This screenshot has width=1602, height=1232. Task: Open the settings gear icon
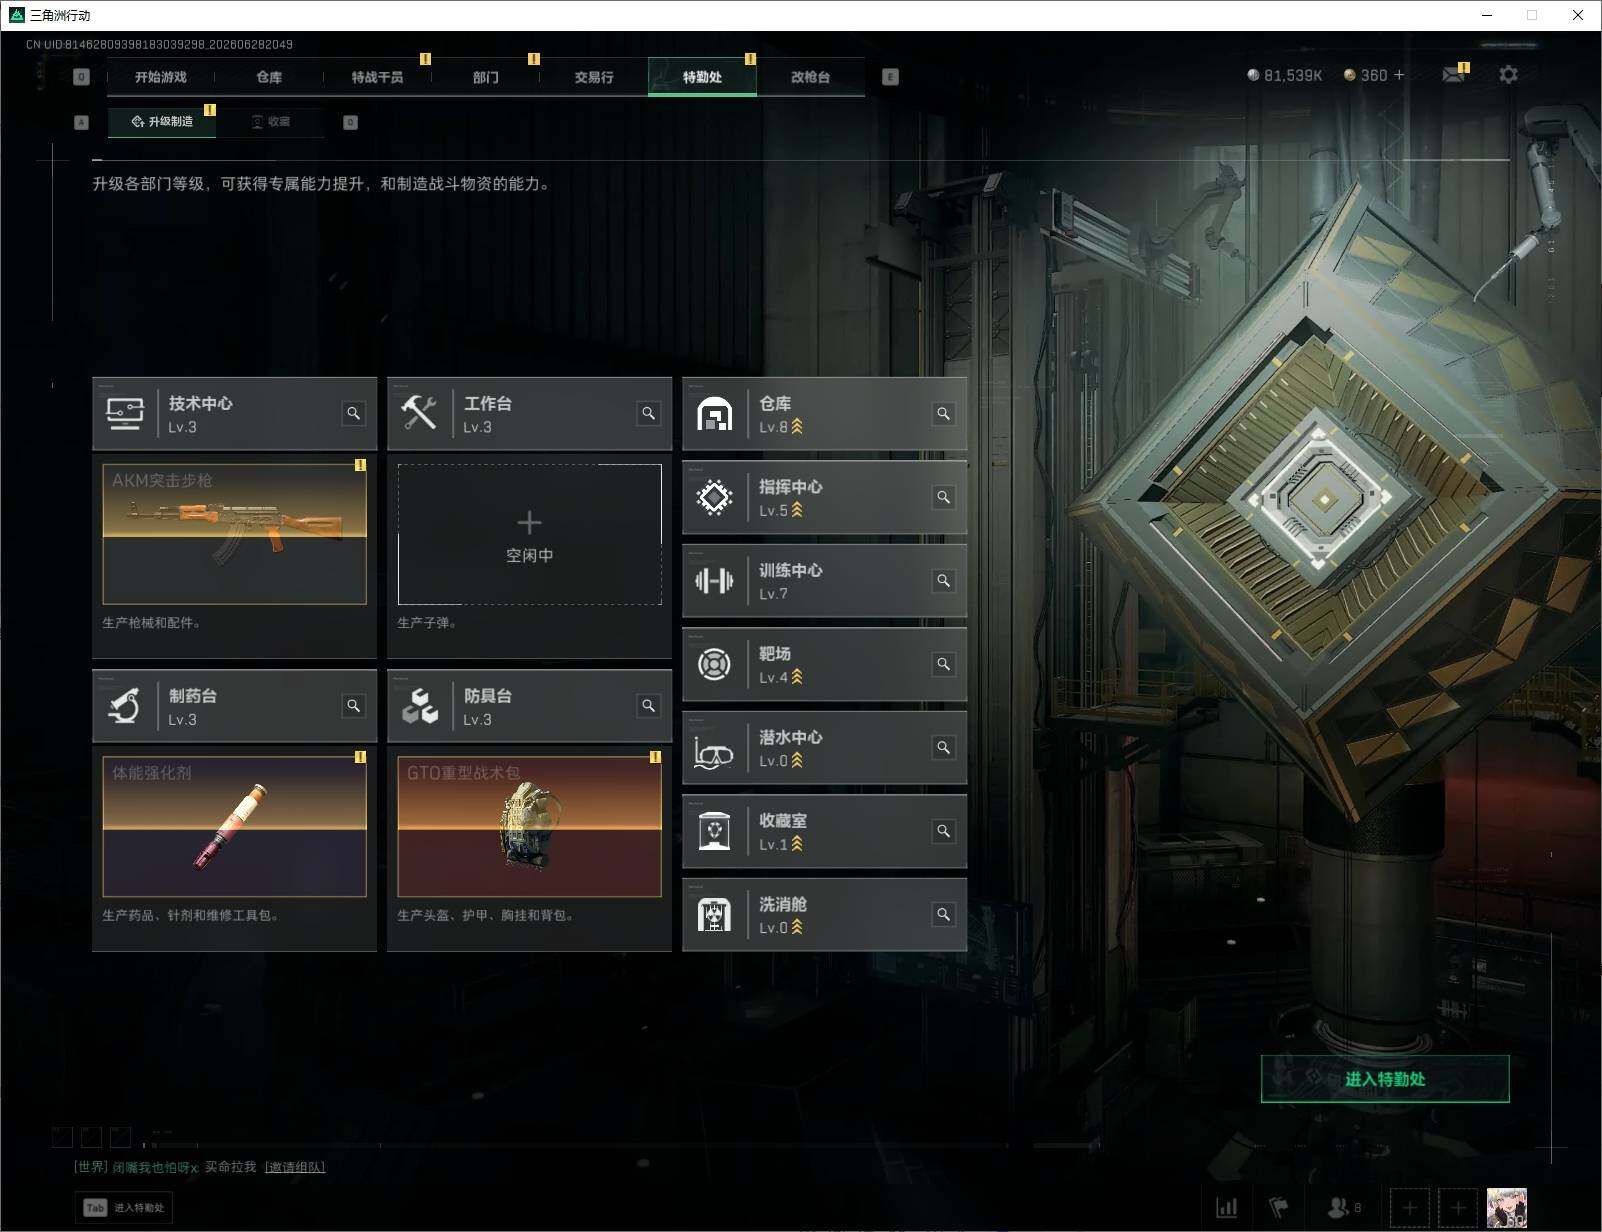1508,75
